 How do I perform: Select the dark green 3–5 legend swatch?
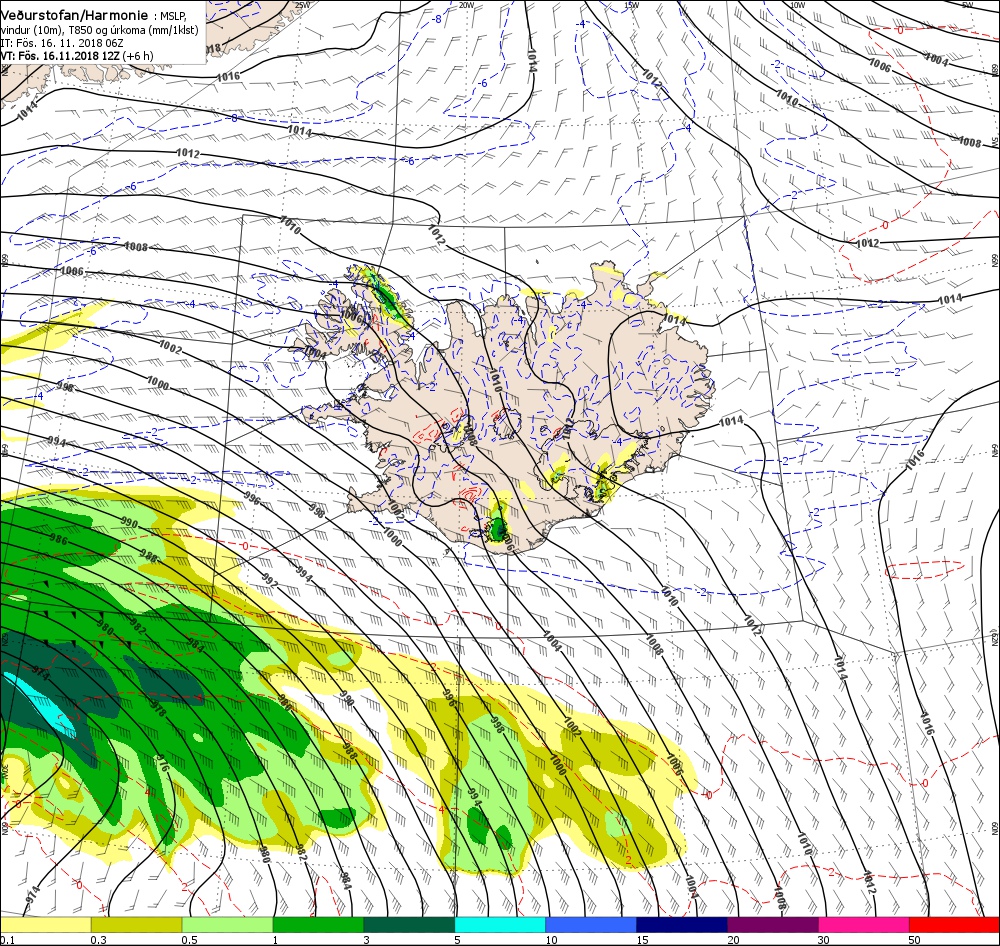tap(409, 924)
